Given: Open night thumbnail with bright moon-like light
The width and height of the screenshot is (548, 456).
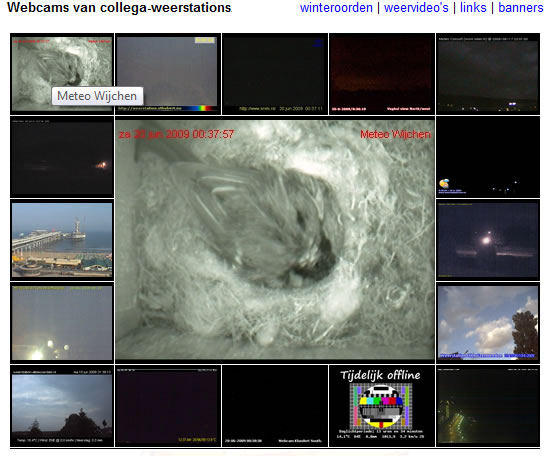Looking at the screenshot, I should click(x=488, y=240).
